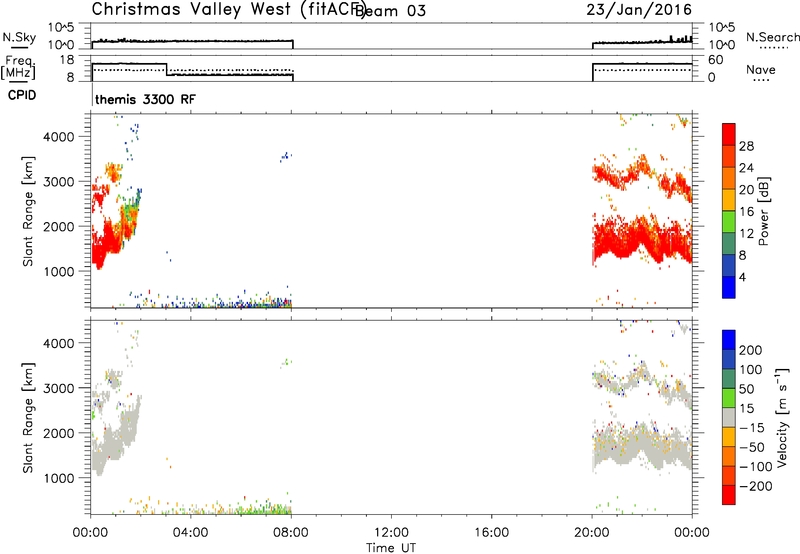Click the 'Time UT' axis title
The image size is (800, 554).
pyautogui.click(x=391, y=548)
